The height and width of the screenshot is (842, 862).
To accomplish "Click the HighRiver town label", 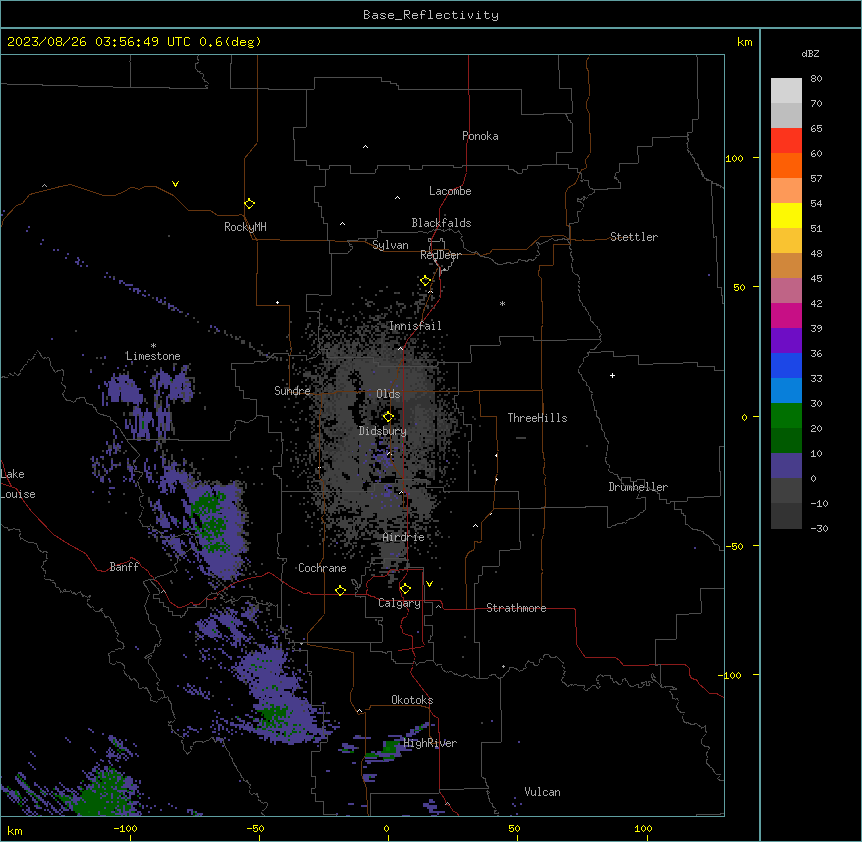I will tap(430, 743).
